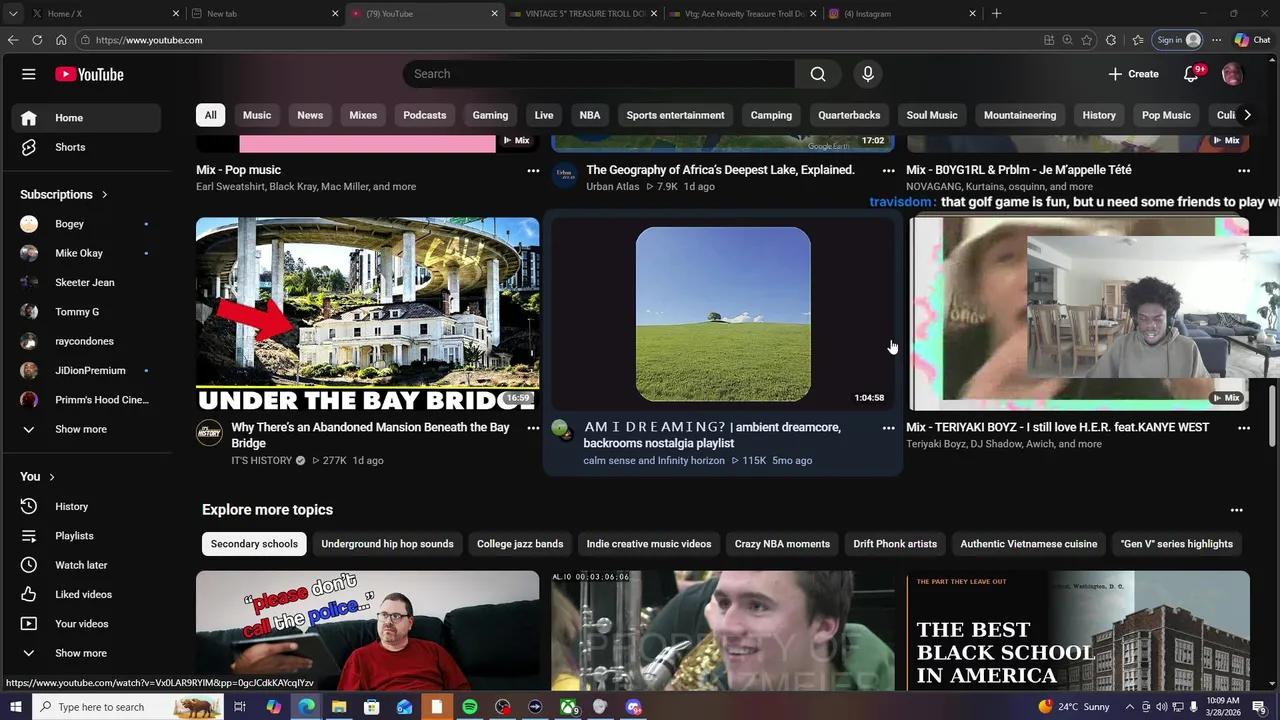Select Underground hip hop sounds chip
Viewport: 1280px width, 720px height.
[387, 544]
